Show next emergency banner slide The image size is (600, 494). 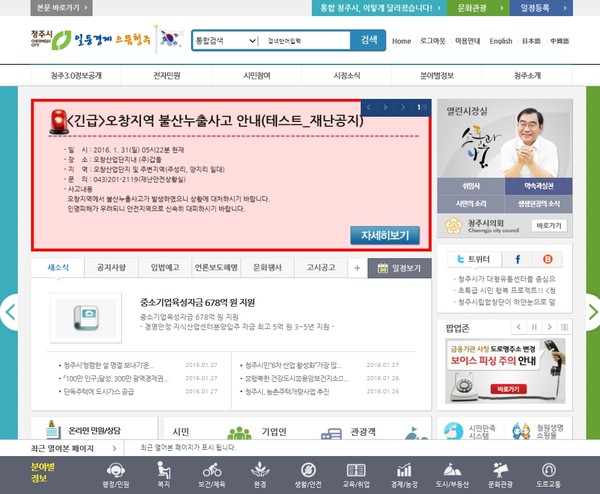tap(403, 108)
